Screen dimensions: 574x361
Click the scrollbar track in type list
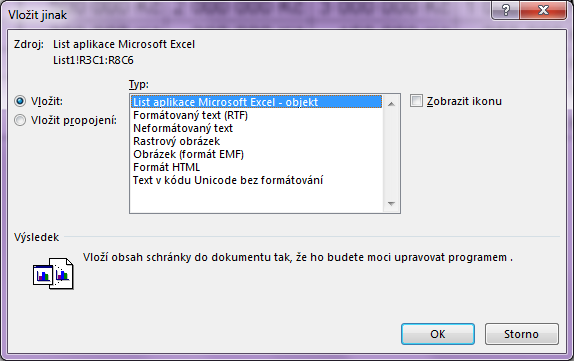click(391, 154)
